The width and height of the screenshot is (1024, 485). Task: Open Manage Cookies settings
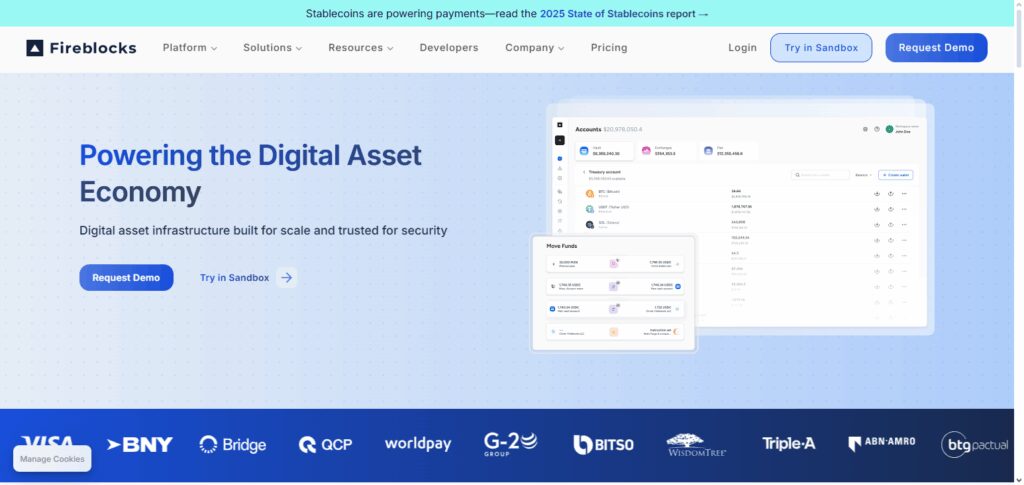point(52,459)
